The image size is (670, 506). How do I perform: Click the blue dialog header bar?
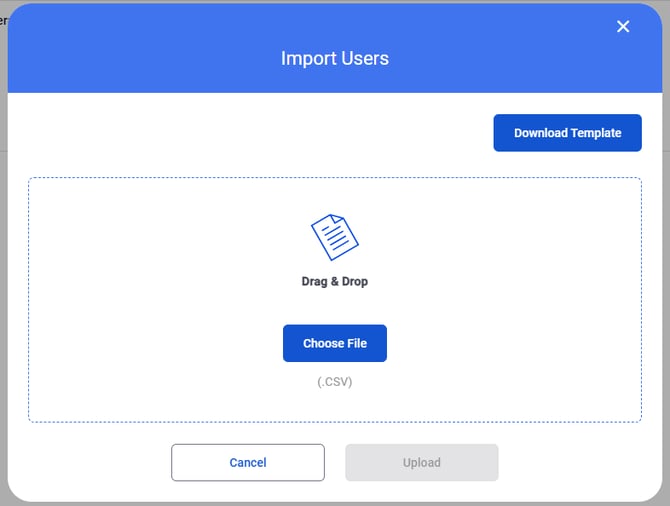150,50
